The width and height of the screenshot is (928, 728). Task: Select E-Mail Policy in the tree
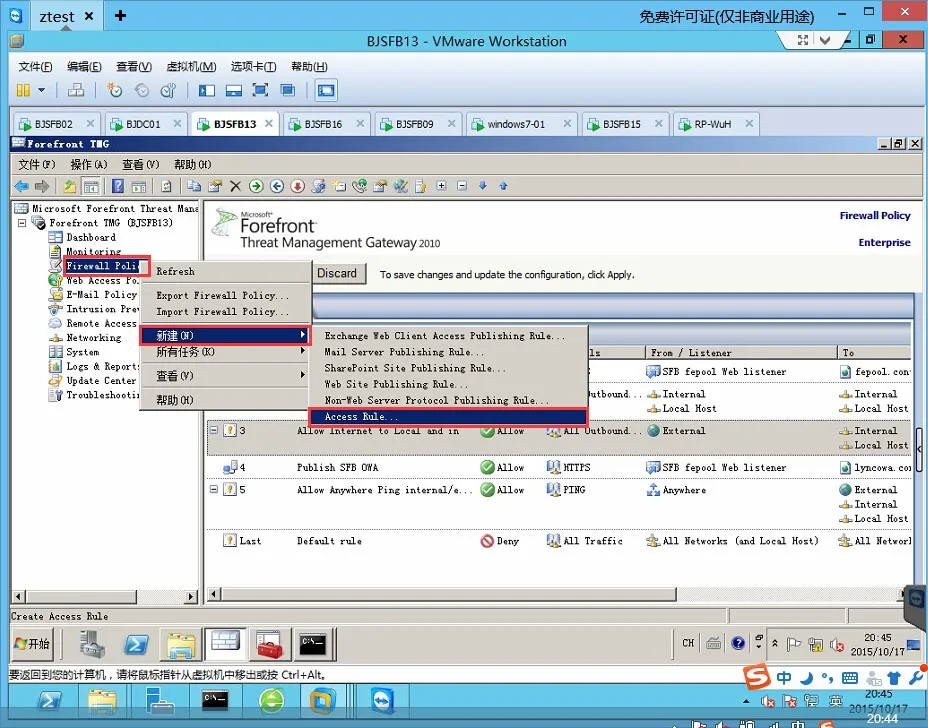click(x=101, y=295)
